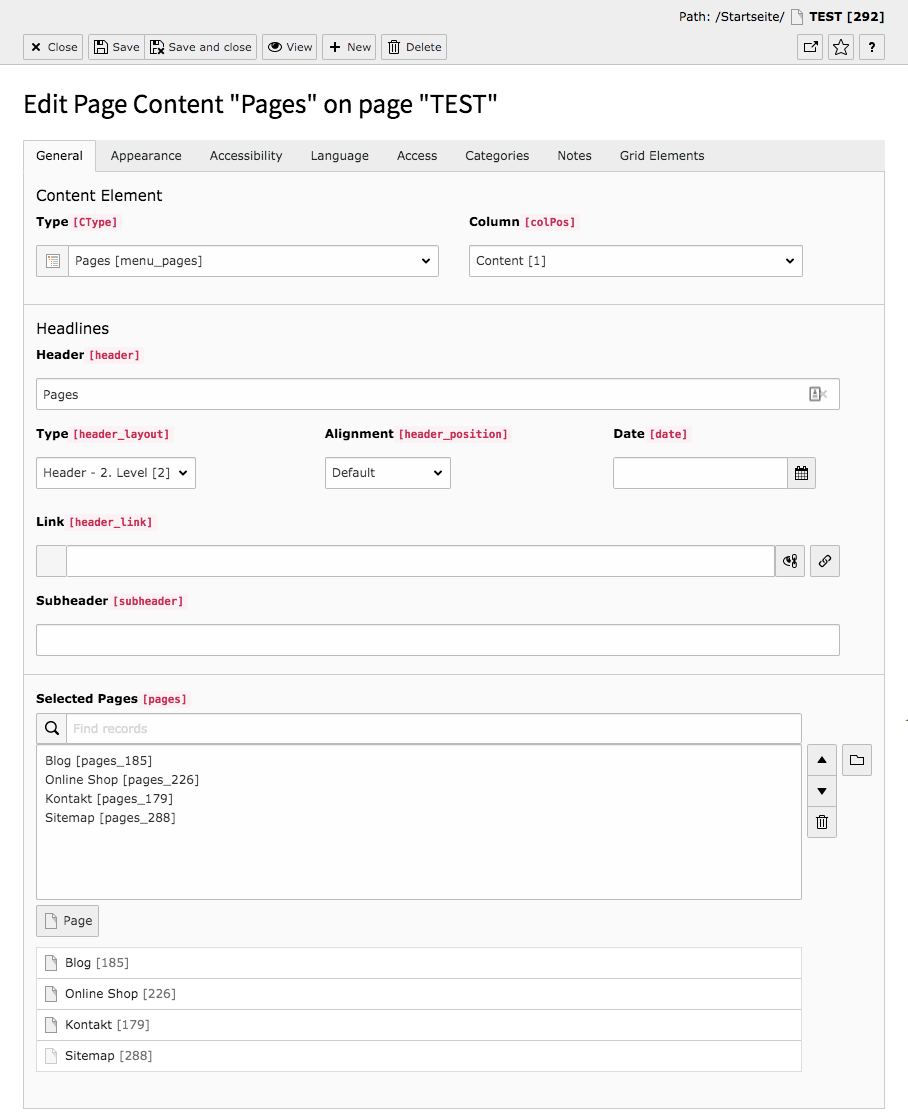
Task: Click the Save and close button
Action: point(201,47)
